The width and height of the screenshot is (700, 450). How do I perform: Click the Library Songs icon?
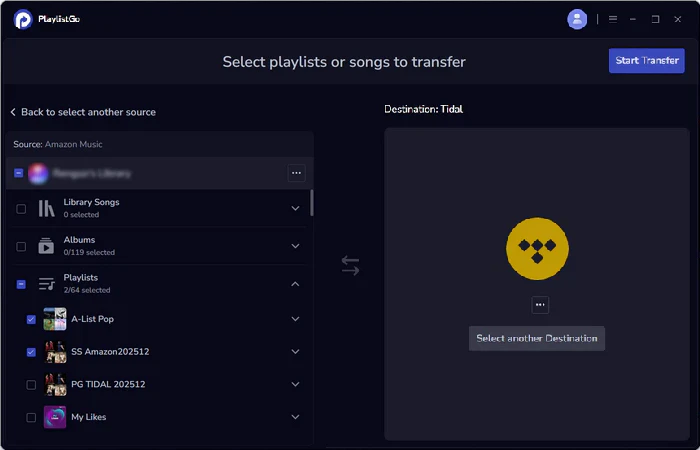(x=46, y=208)
